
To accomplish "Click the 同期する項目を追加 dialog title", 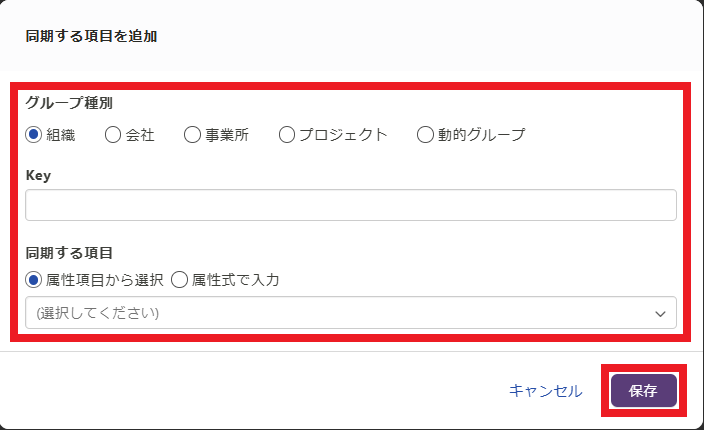I will click(x=91, y=36).
